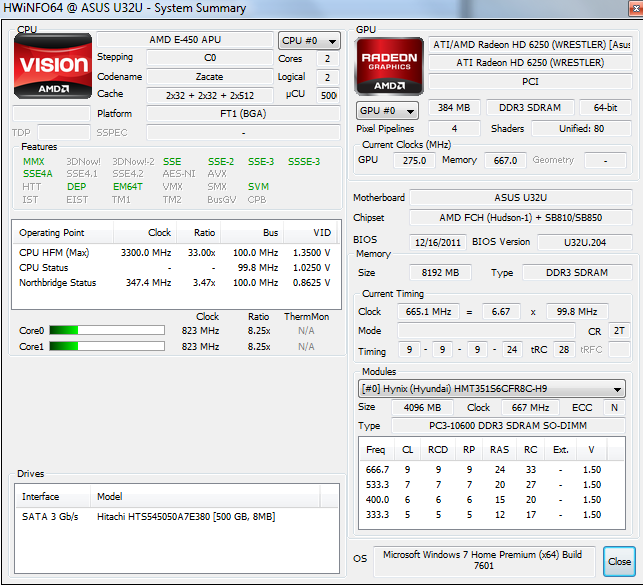Screen dimensions: 643x585
Task: Click the Unified: 80 shaders field
Action: click(581, 129)
